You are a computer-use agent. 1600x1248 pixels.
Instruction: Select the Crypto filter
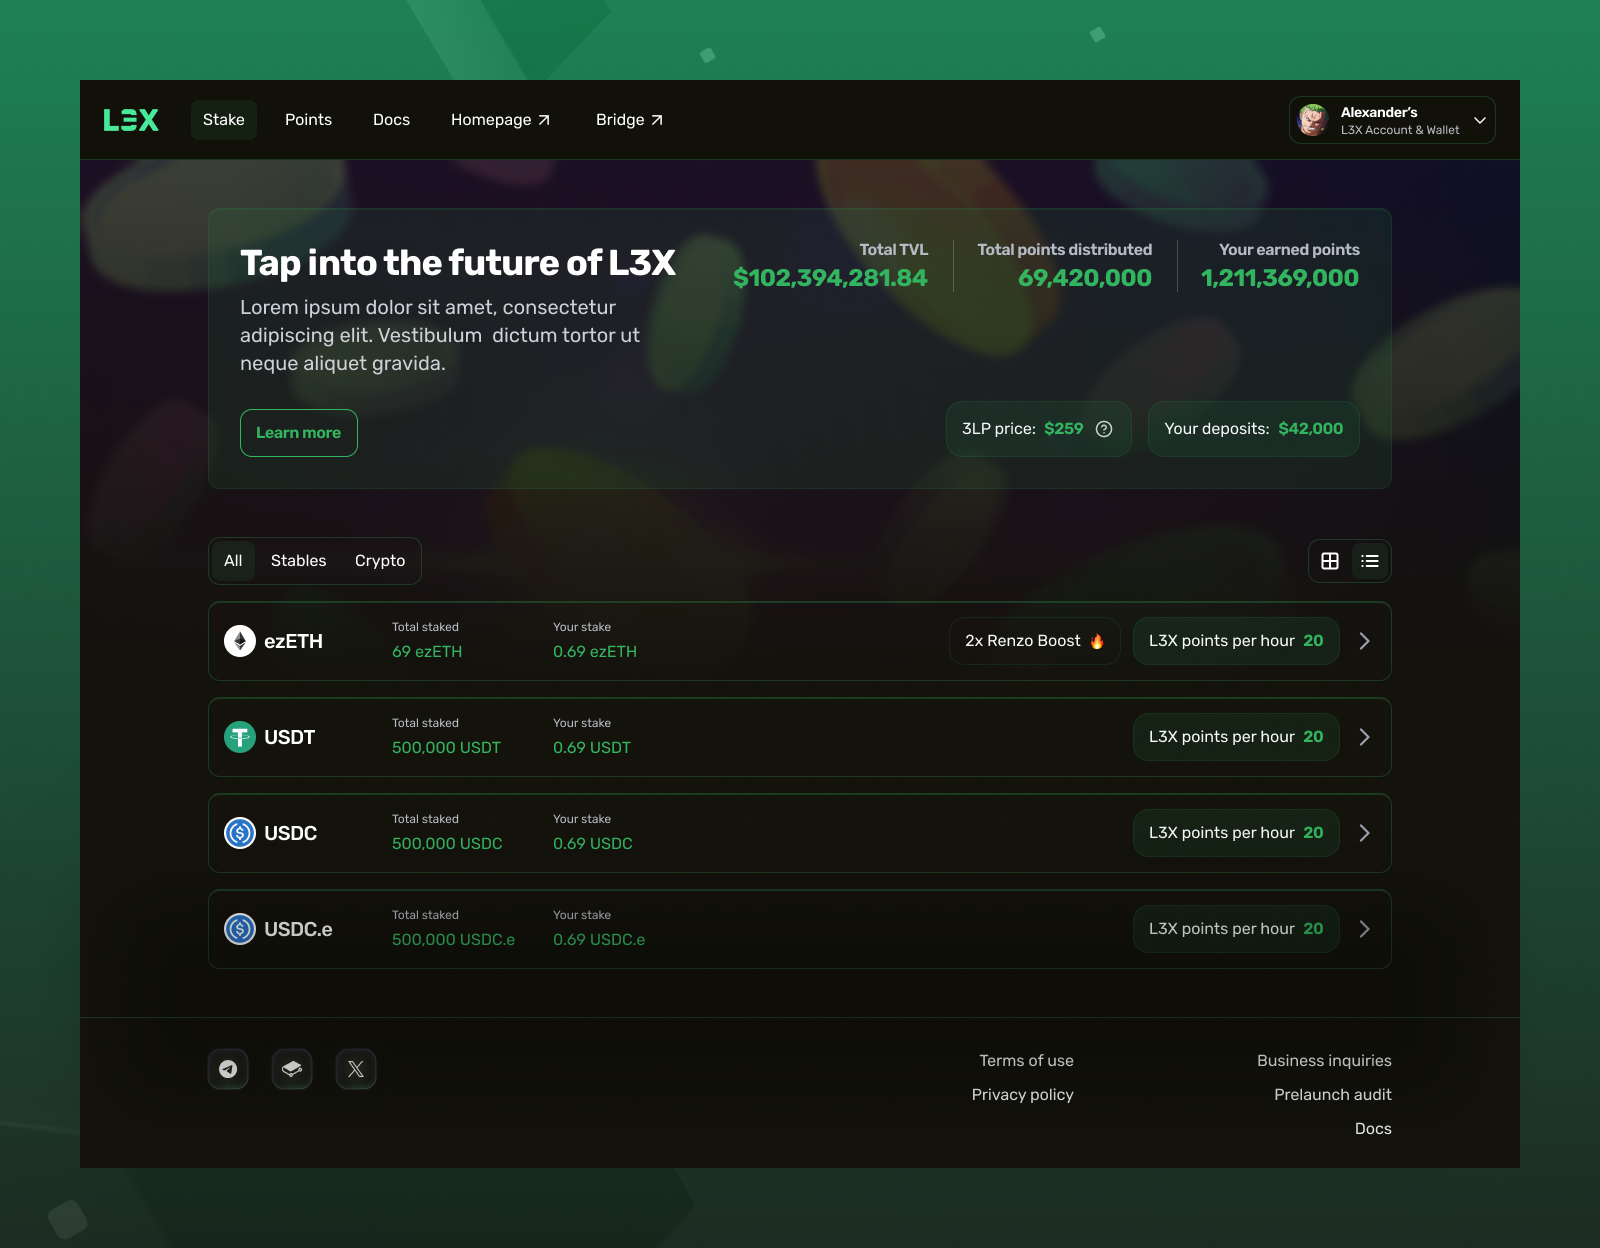coord(379,561)
